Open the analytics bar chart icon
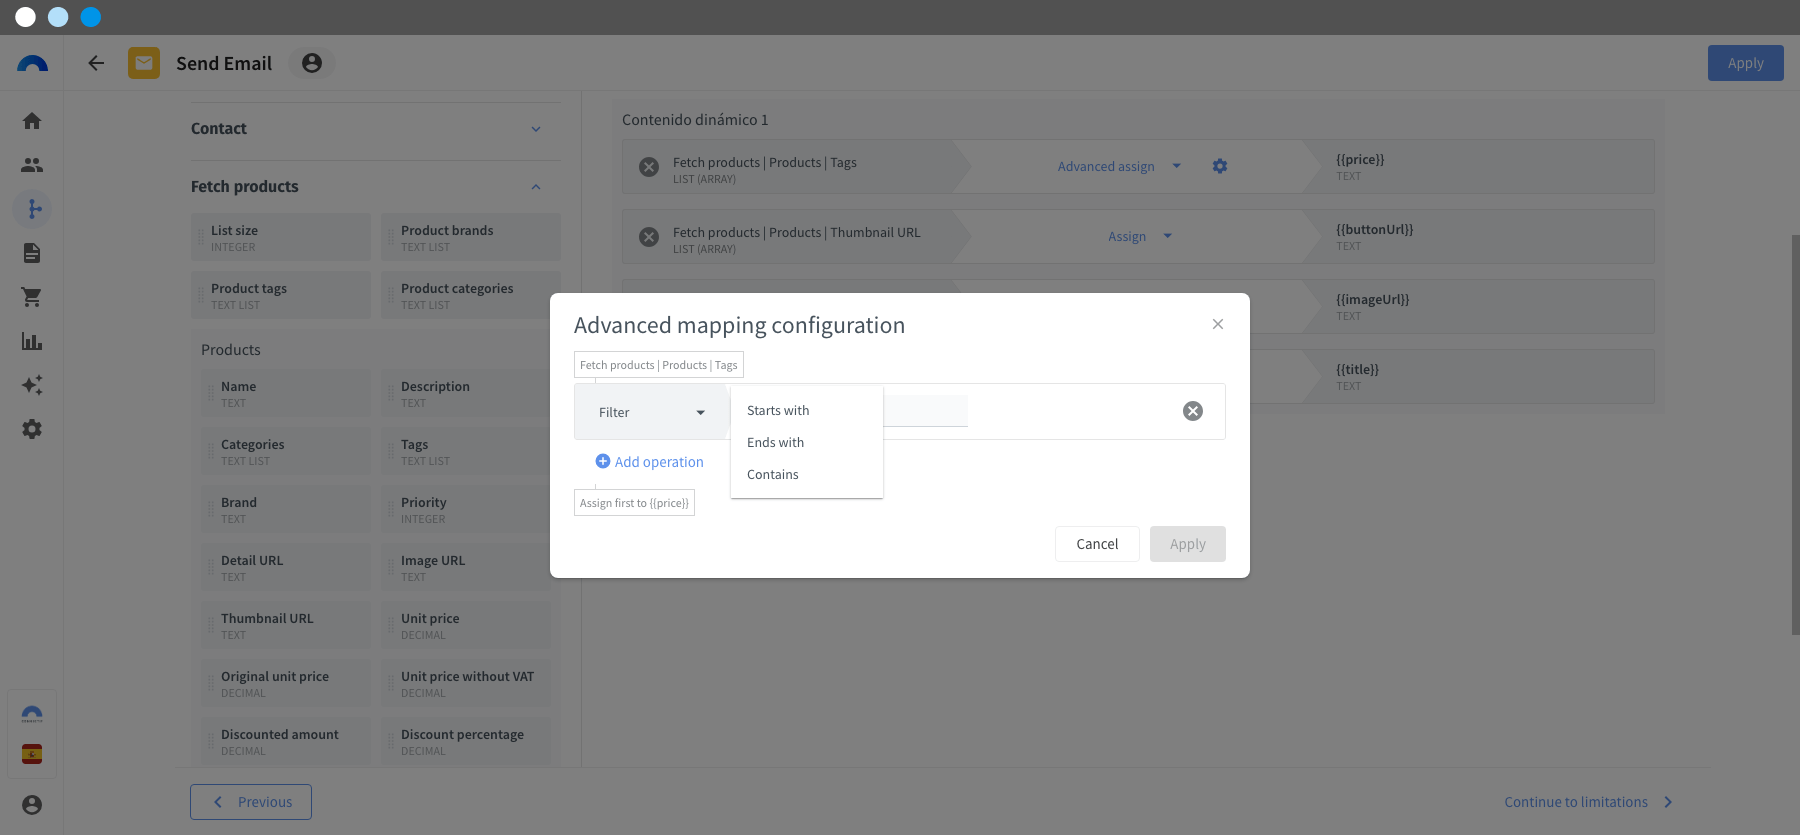Viewport: 1800px width, 835px height. click(32, 341)
